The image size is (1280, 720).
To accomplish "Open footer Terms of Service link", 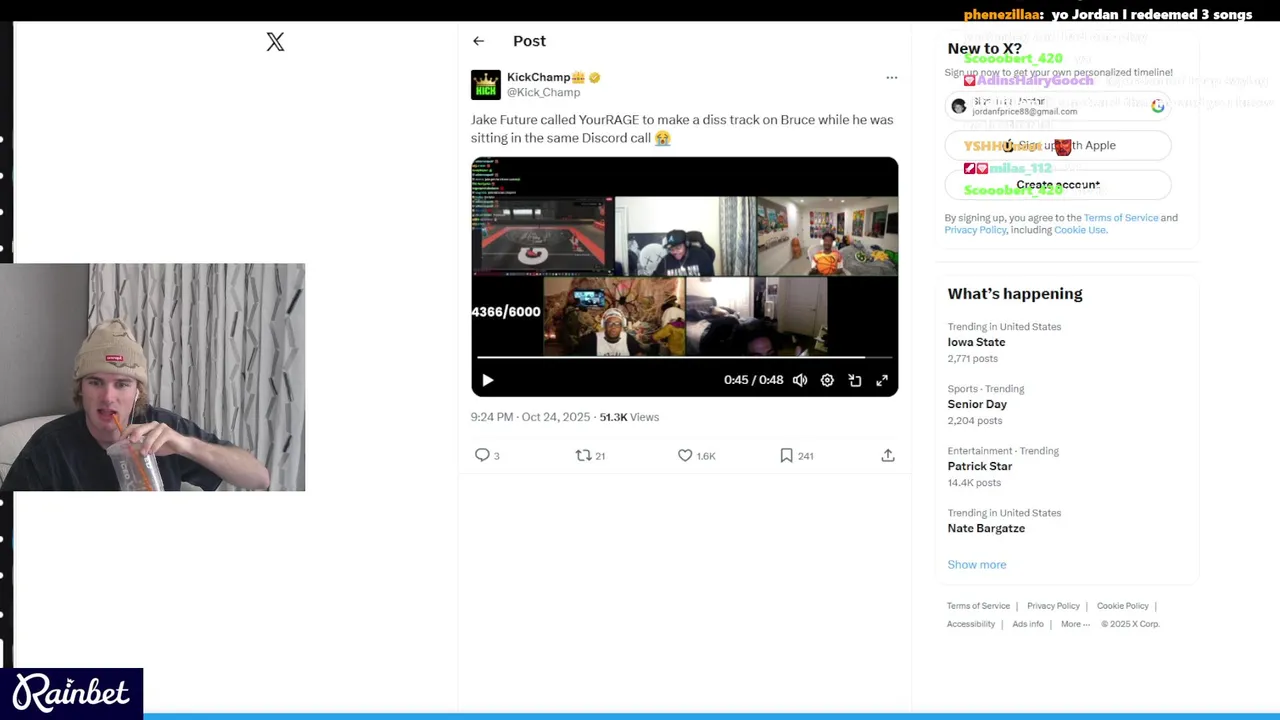I will [978, 606].
